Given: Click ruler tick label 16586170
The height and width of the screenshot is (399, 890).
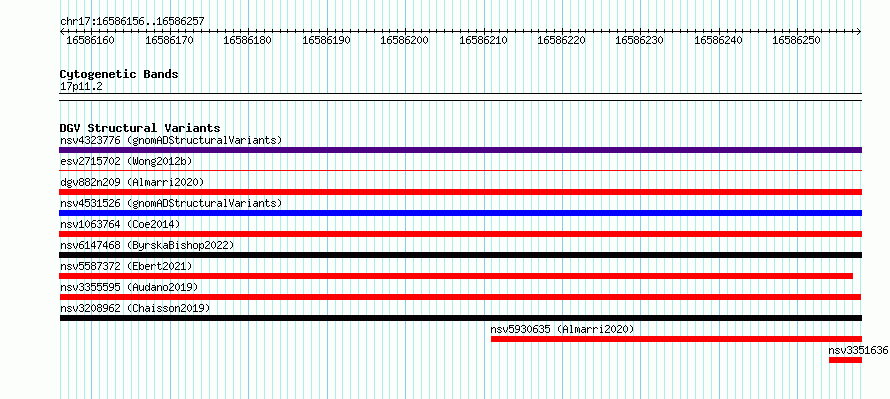Looking at the screenshot, I should 169,40.
